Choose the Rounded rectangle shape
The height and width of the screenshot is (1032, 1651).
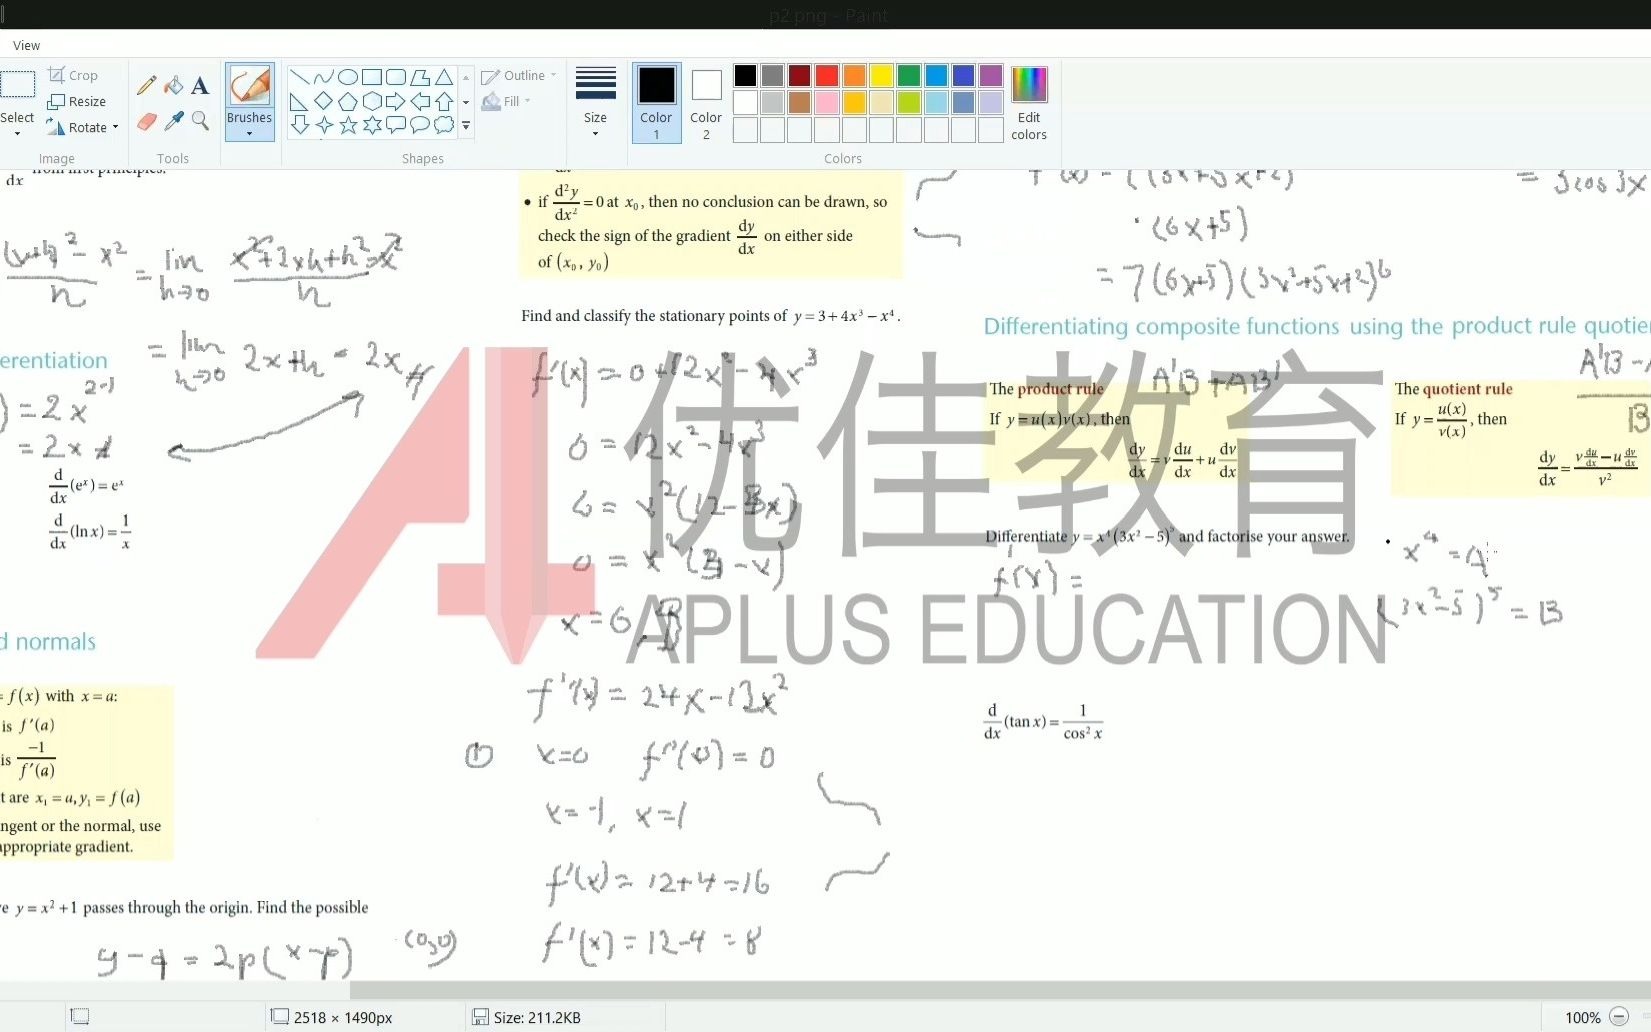(396, 77)
